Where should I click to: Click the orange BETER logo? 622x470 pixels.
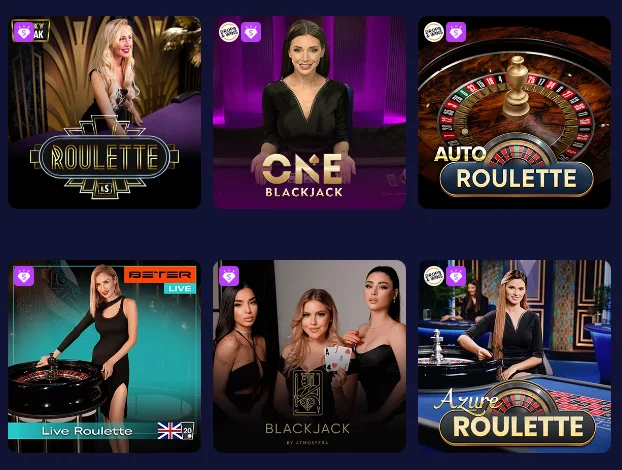coord(160,275)
